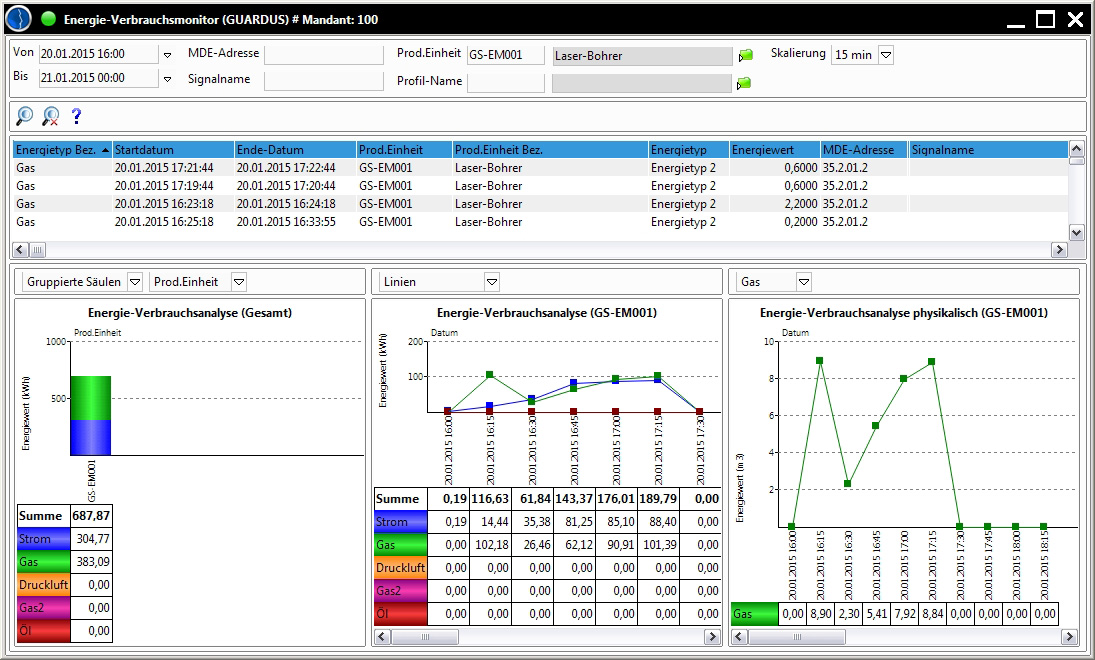
Task: Click the green lookup icon beside Laser-Bohrer
Action: point(745,56)
